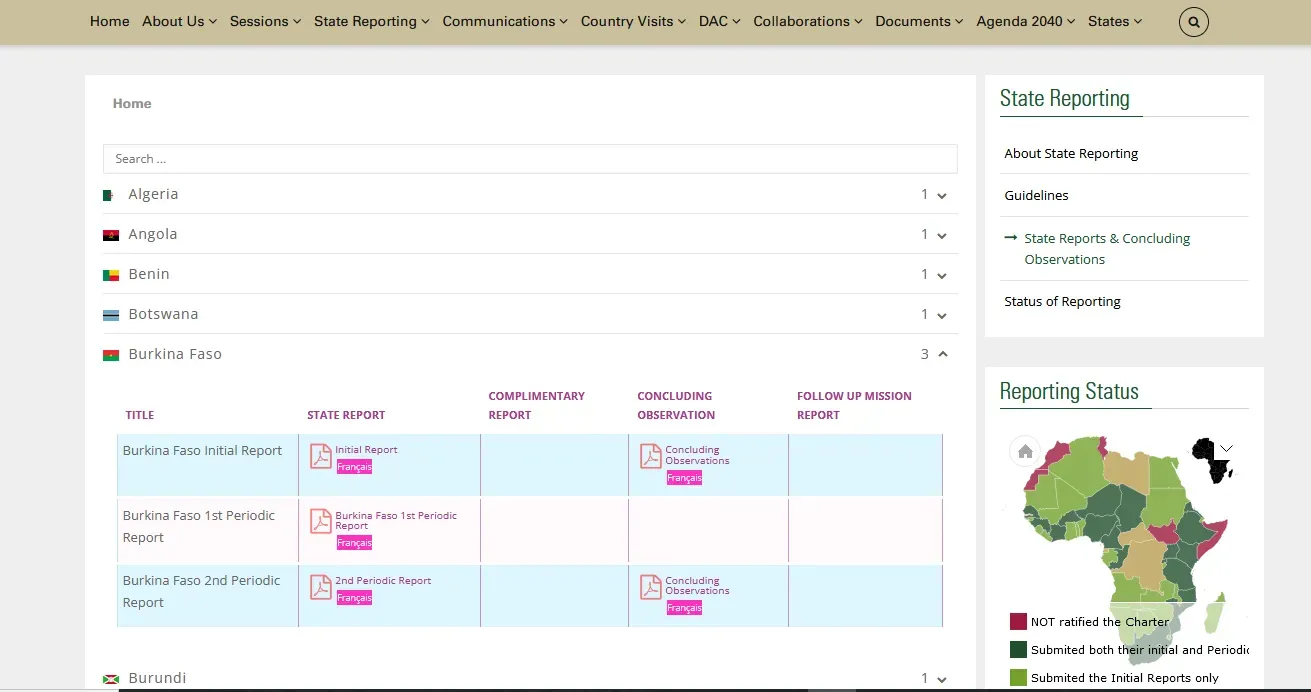
Task: Click the NOT ratified legend color swatch
Action: coord(1018,621)
